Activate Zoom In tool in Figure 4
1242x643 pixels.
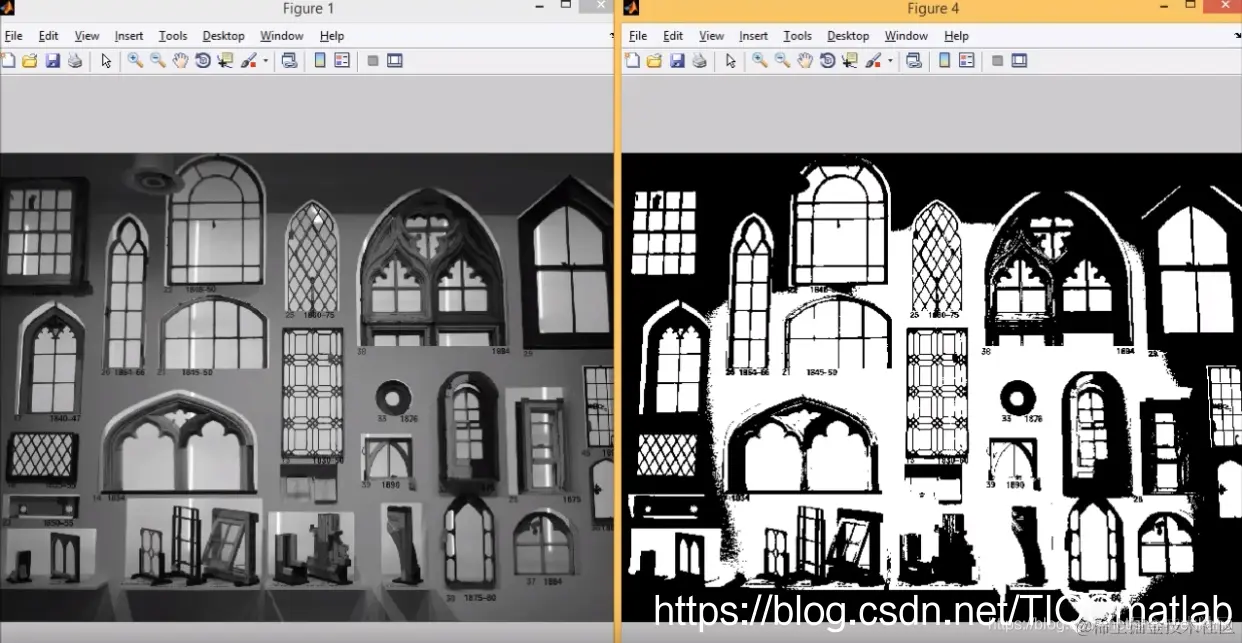click(760, 61)
